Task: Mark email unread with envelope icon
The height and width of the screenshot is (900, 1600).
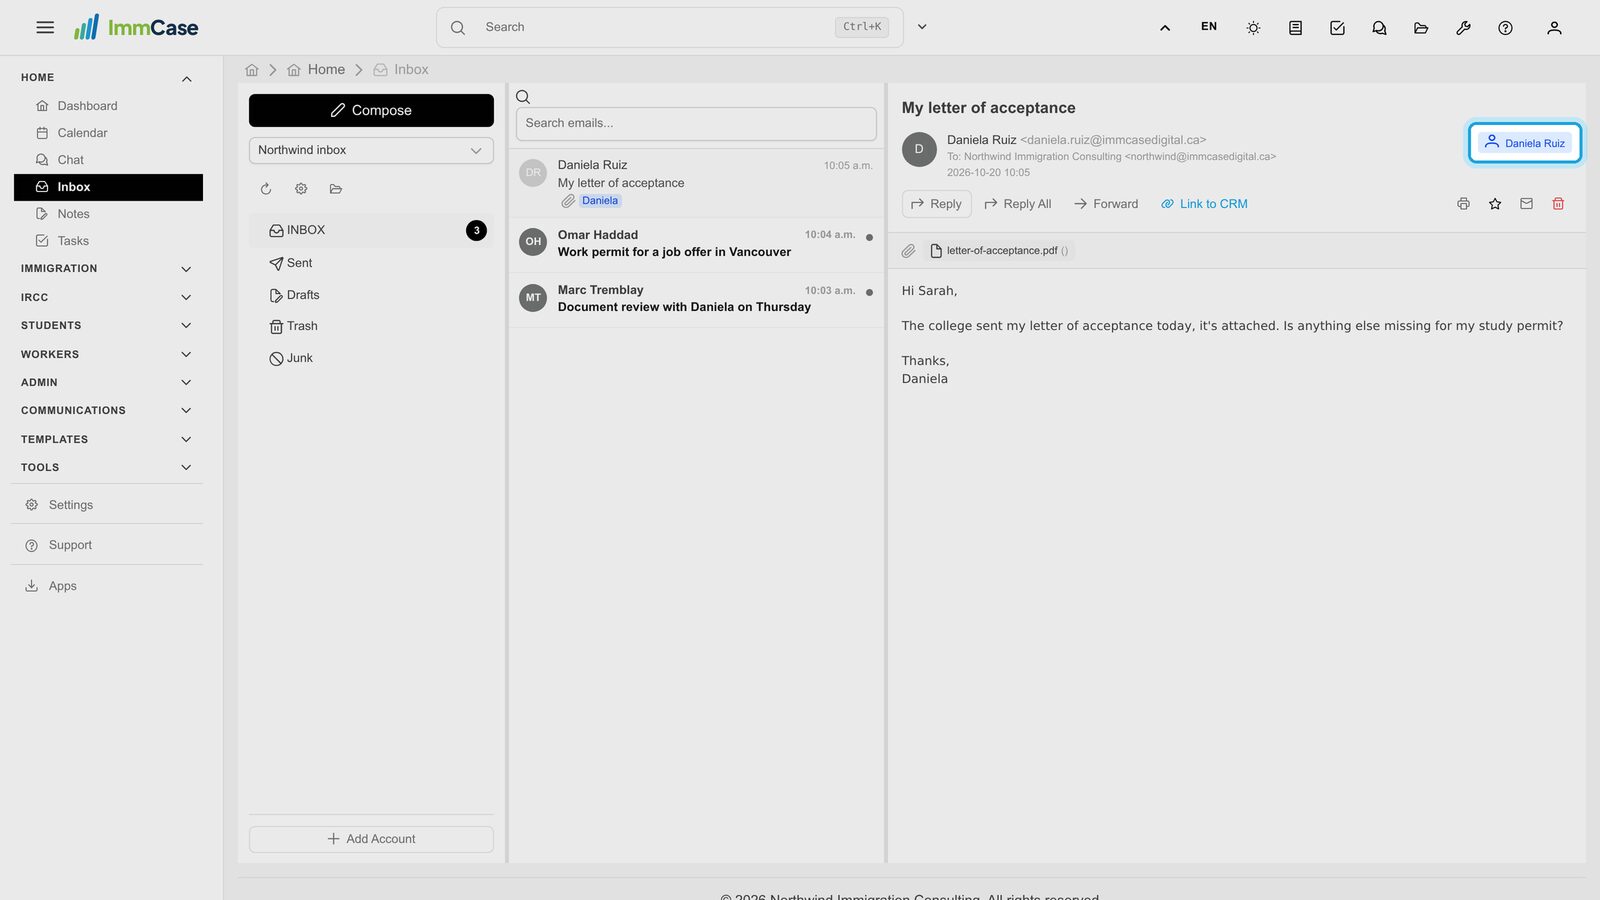Action: [1526, 204]
